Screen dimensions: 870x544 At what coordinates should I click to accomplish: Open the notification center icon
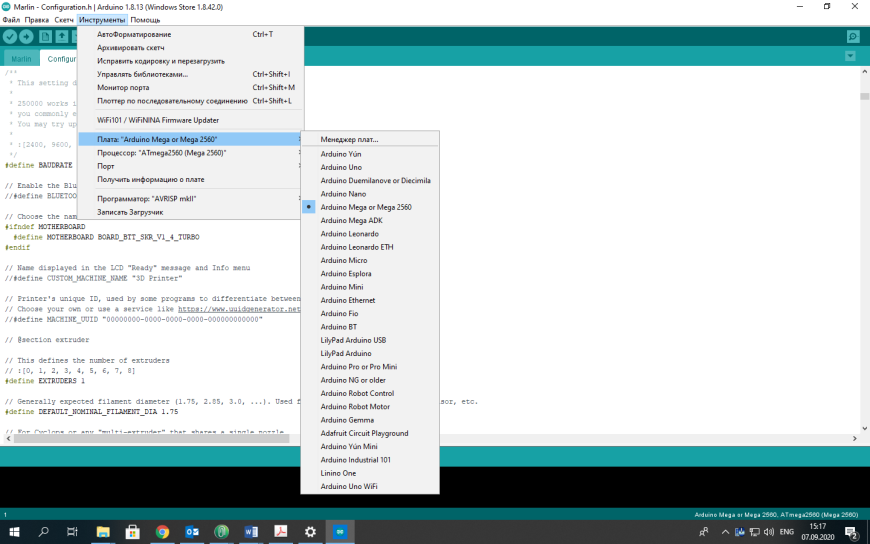[x=852, y=532]
